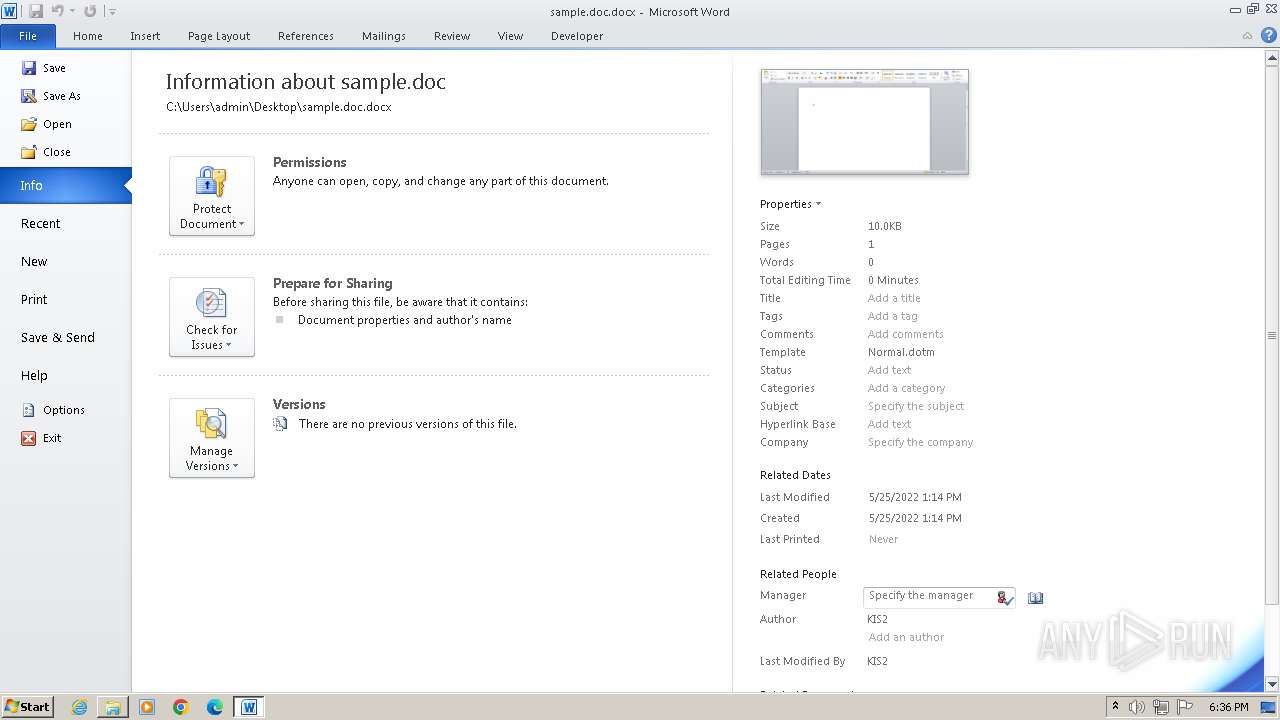
Task: Select Info in backstage sidebar
Action: coord(66,185)
